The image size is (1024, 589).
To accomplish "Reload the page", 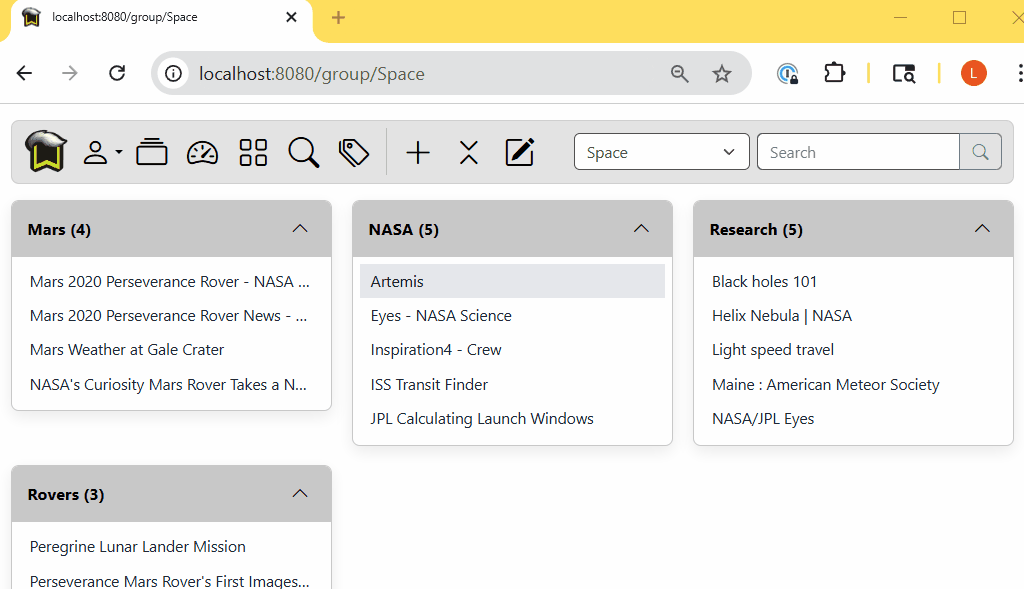I will (117, 73).
